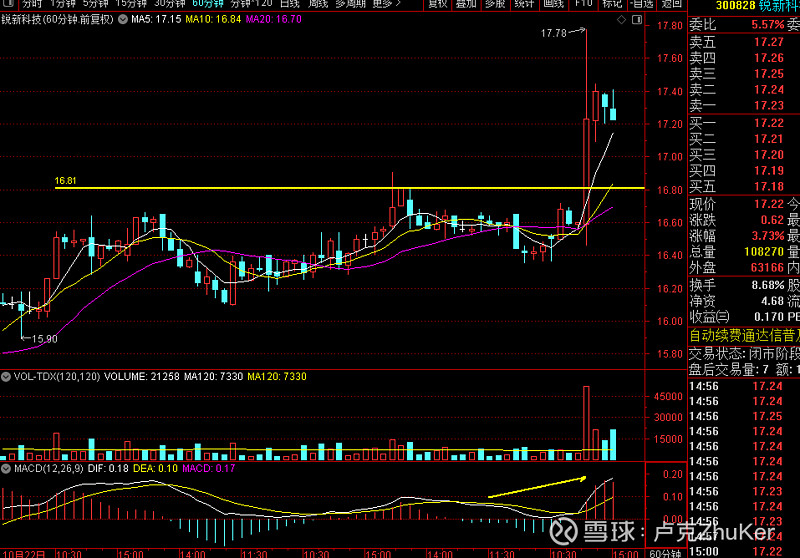The image size is (800, 558).
Task: Select the 1分钟 period tab
Action: pos(63,4)
